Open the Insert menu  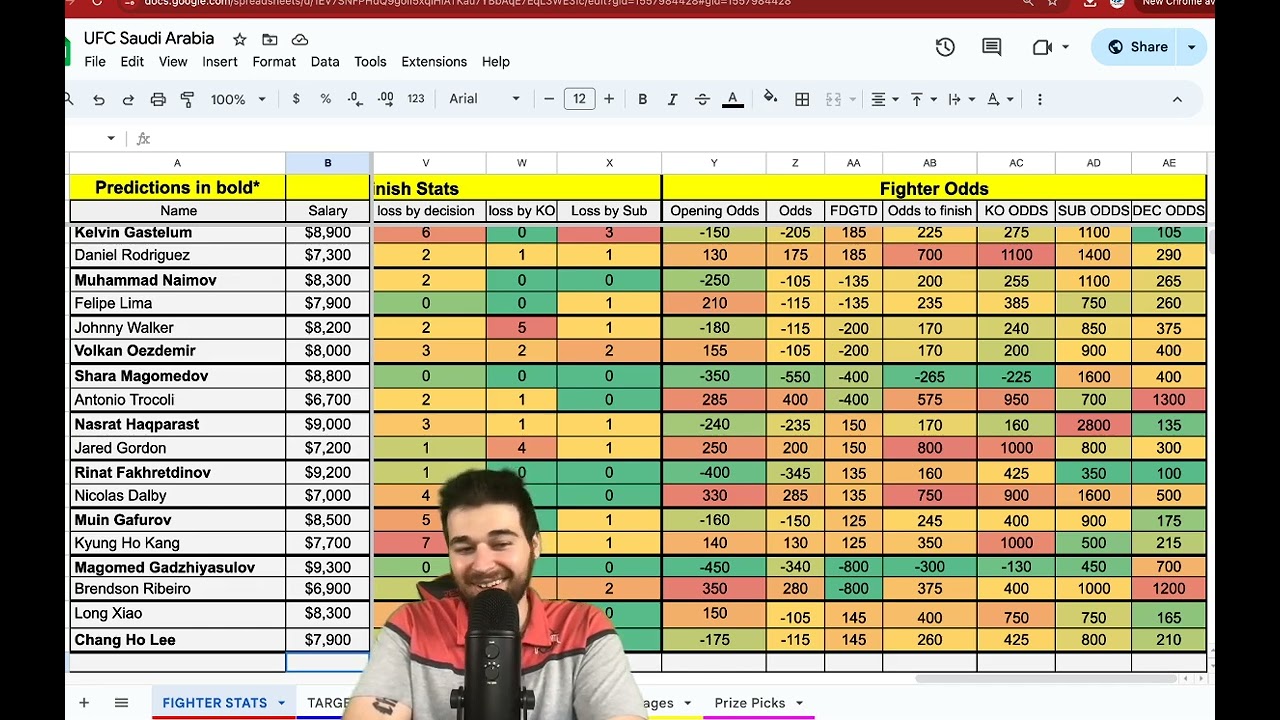pos(220,62)
